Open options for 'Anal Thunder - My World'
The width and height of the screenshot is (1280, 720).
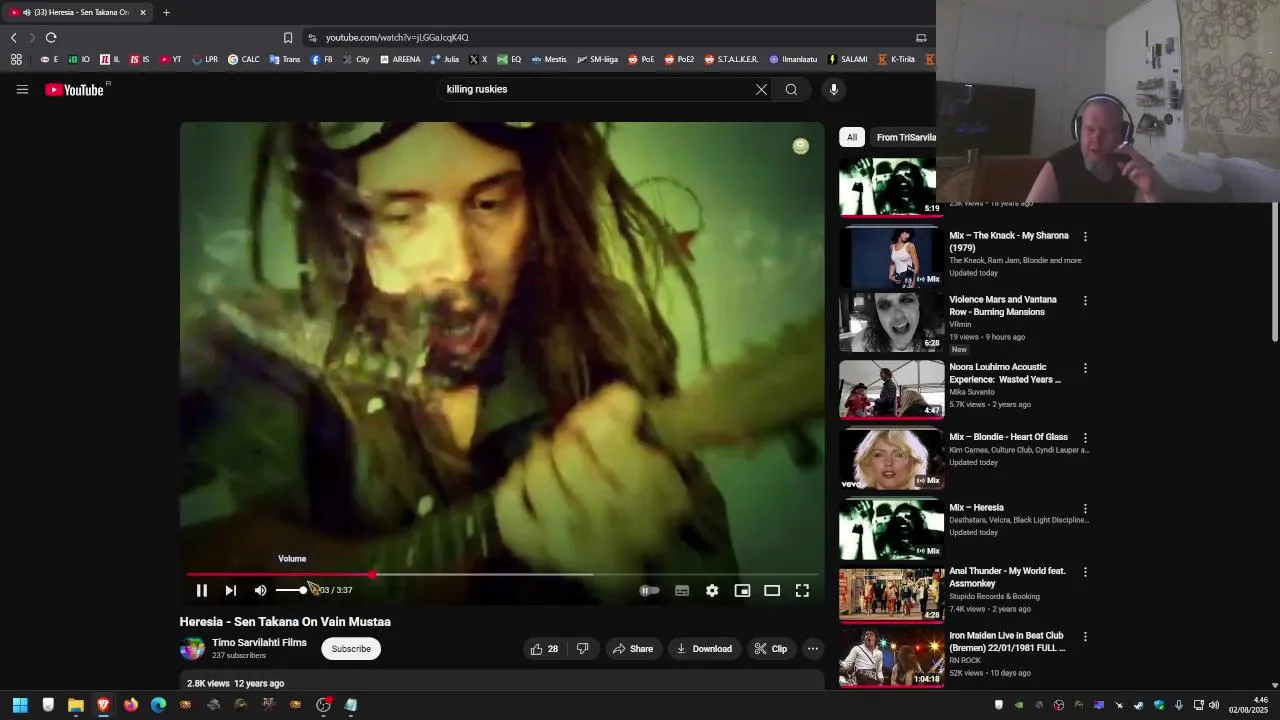pos(1085,572)
